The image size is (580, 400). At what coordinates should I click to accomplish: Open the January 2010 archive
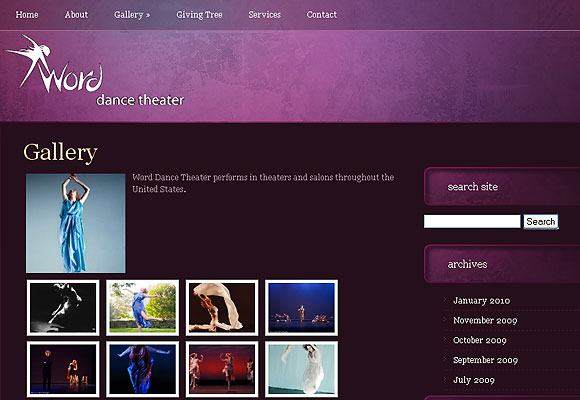point(481,301)
